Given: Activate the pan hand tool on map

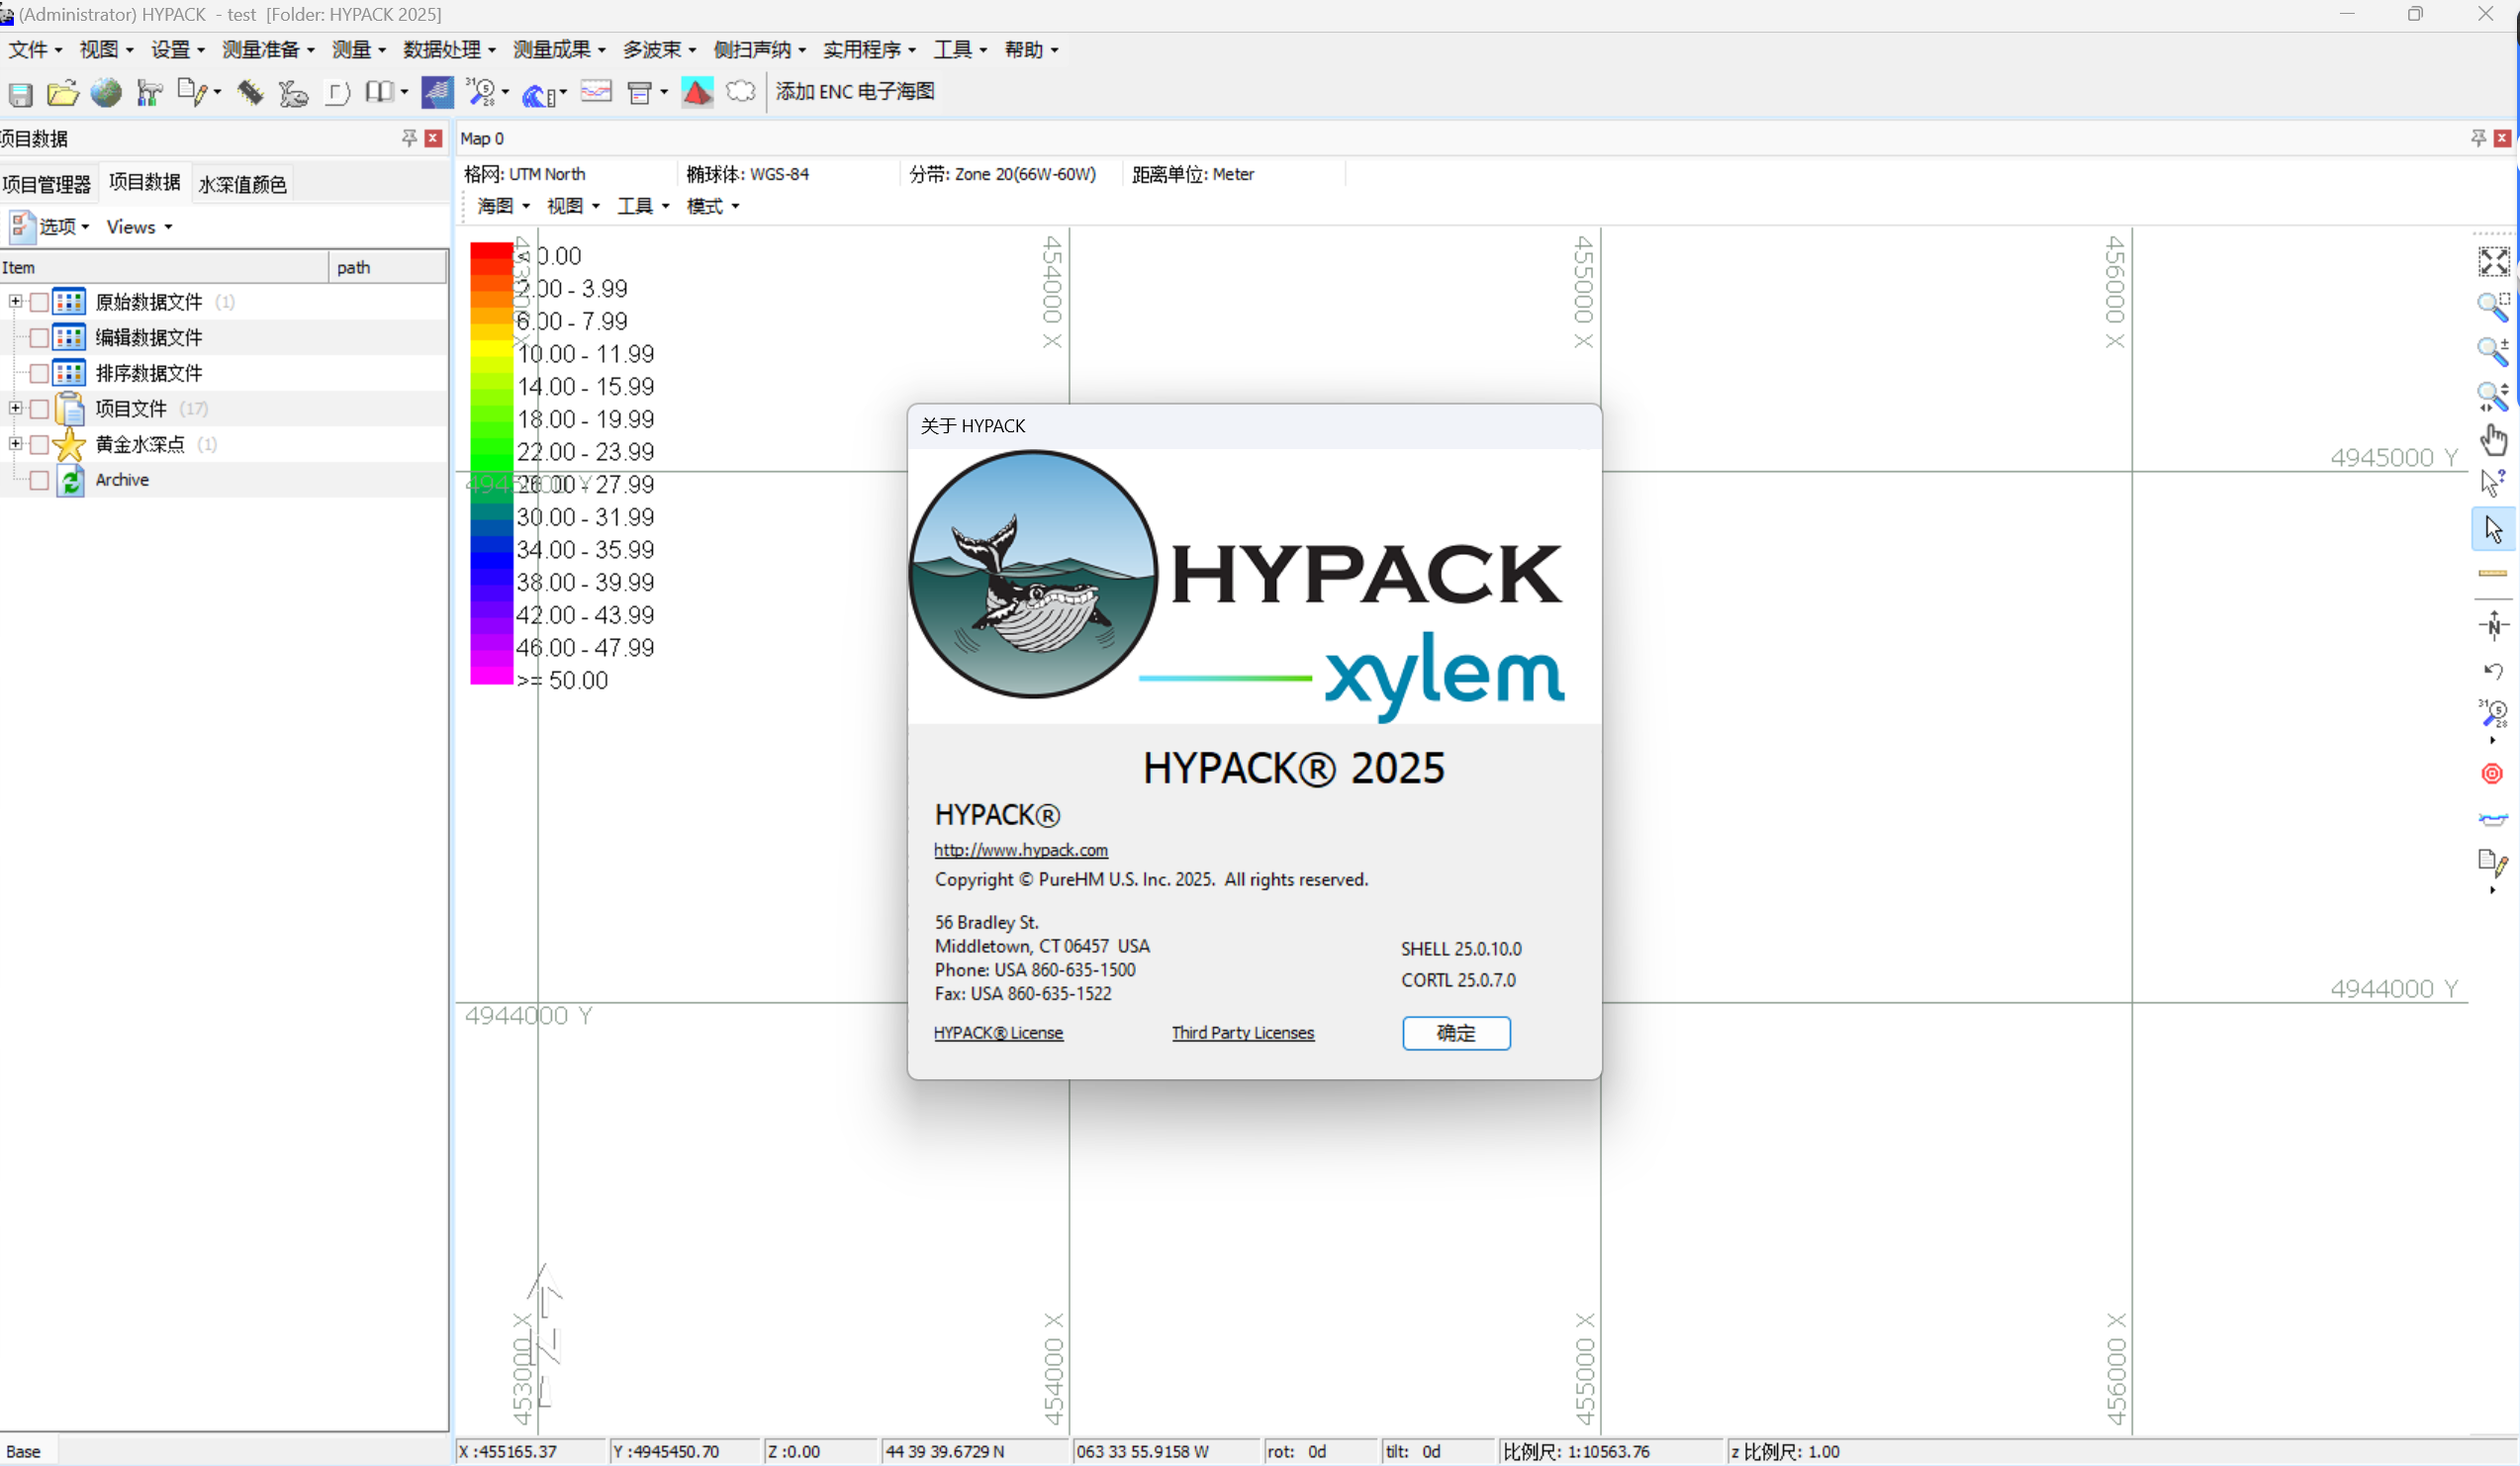Looking at the screenshot, I should click(2493, 440).
